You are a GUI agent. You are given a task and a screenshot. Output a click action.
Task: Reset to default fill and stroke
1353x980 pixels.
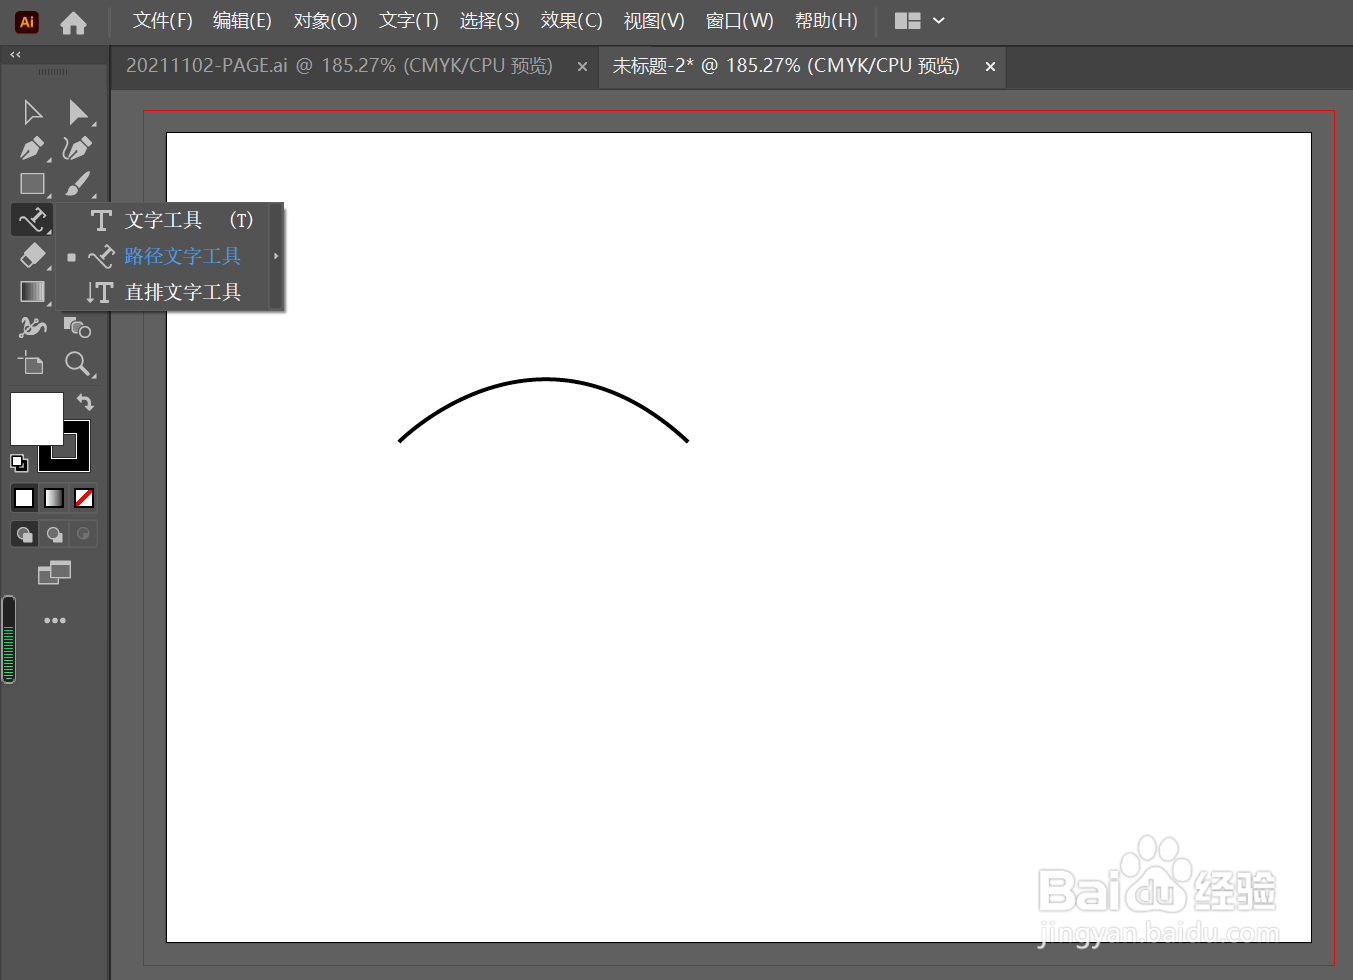[x=18, y=462]
